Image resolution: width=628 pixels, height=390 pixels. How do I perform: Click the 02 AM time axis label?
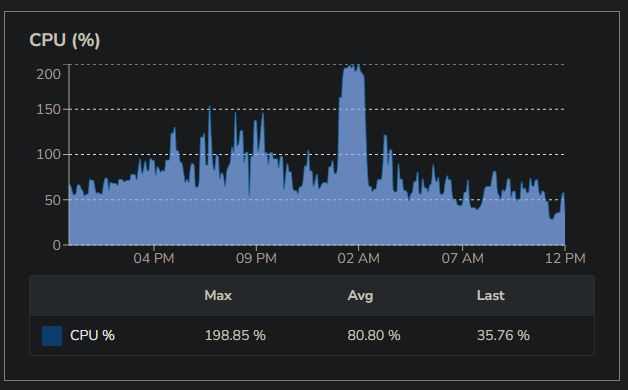pos(358,258)
